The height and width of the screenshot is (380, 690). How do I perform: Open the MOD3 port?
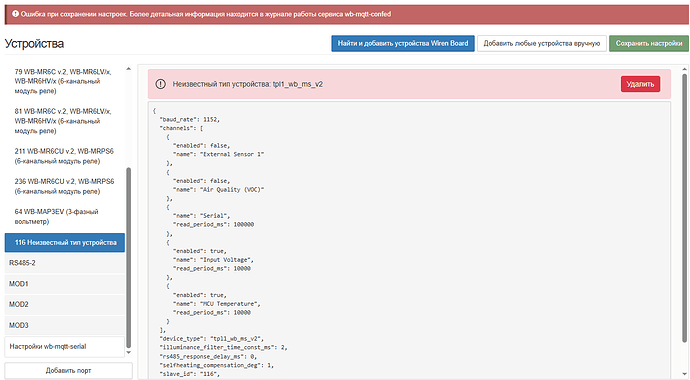[65, 325]
